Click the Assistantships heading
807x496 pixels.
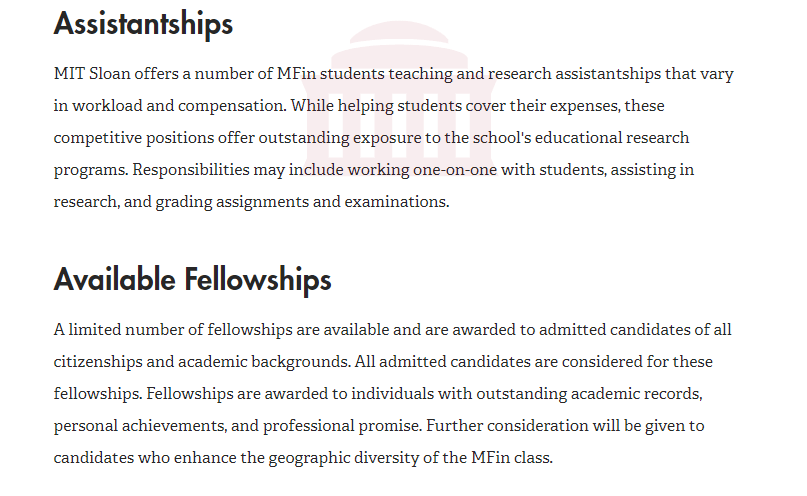pos(143,24)
